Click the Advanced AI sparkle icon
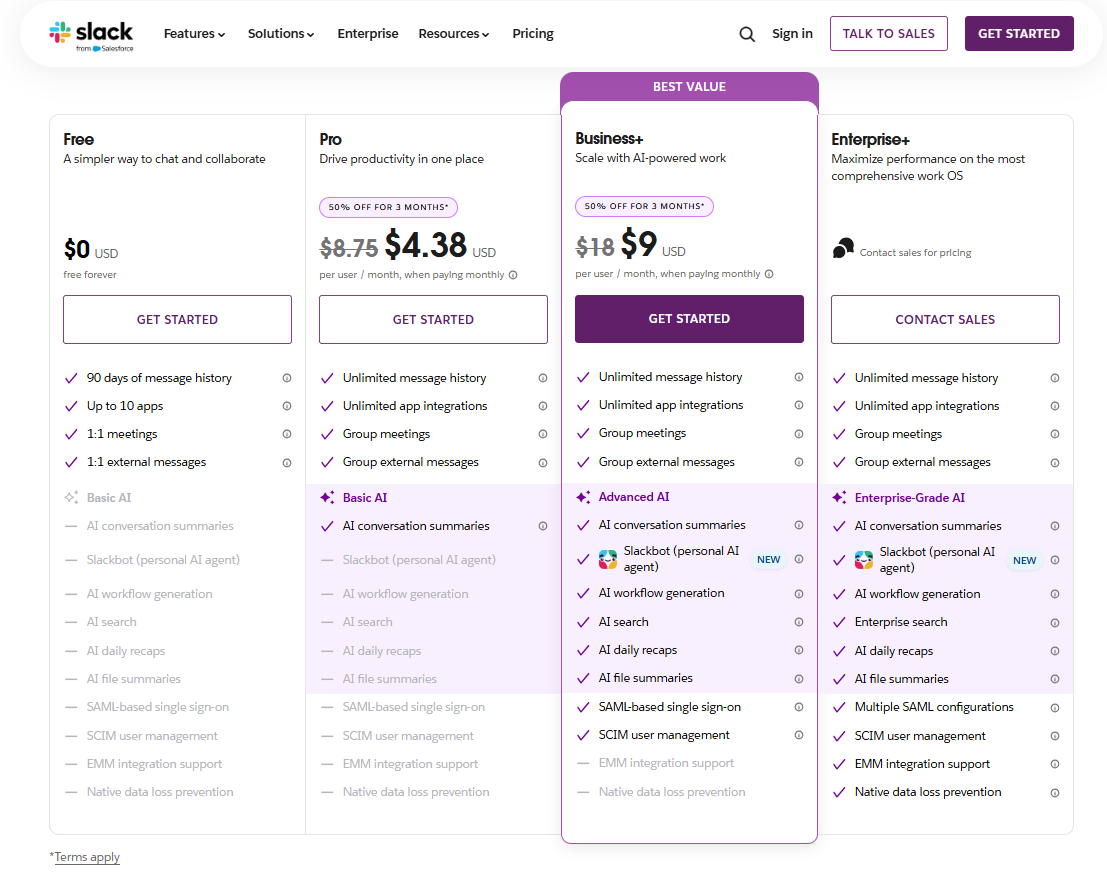 [x=583, y=497]
